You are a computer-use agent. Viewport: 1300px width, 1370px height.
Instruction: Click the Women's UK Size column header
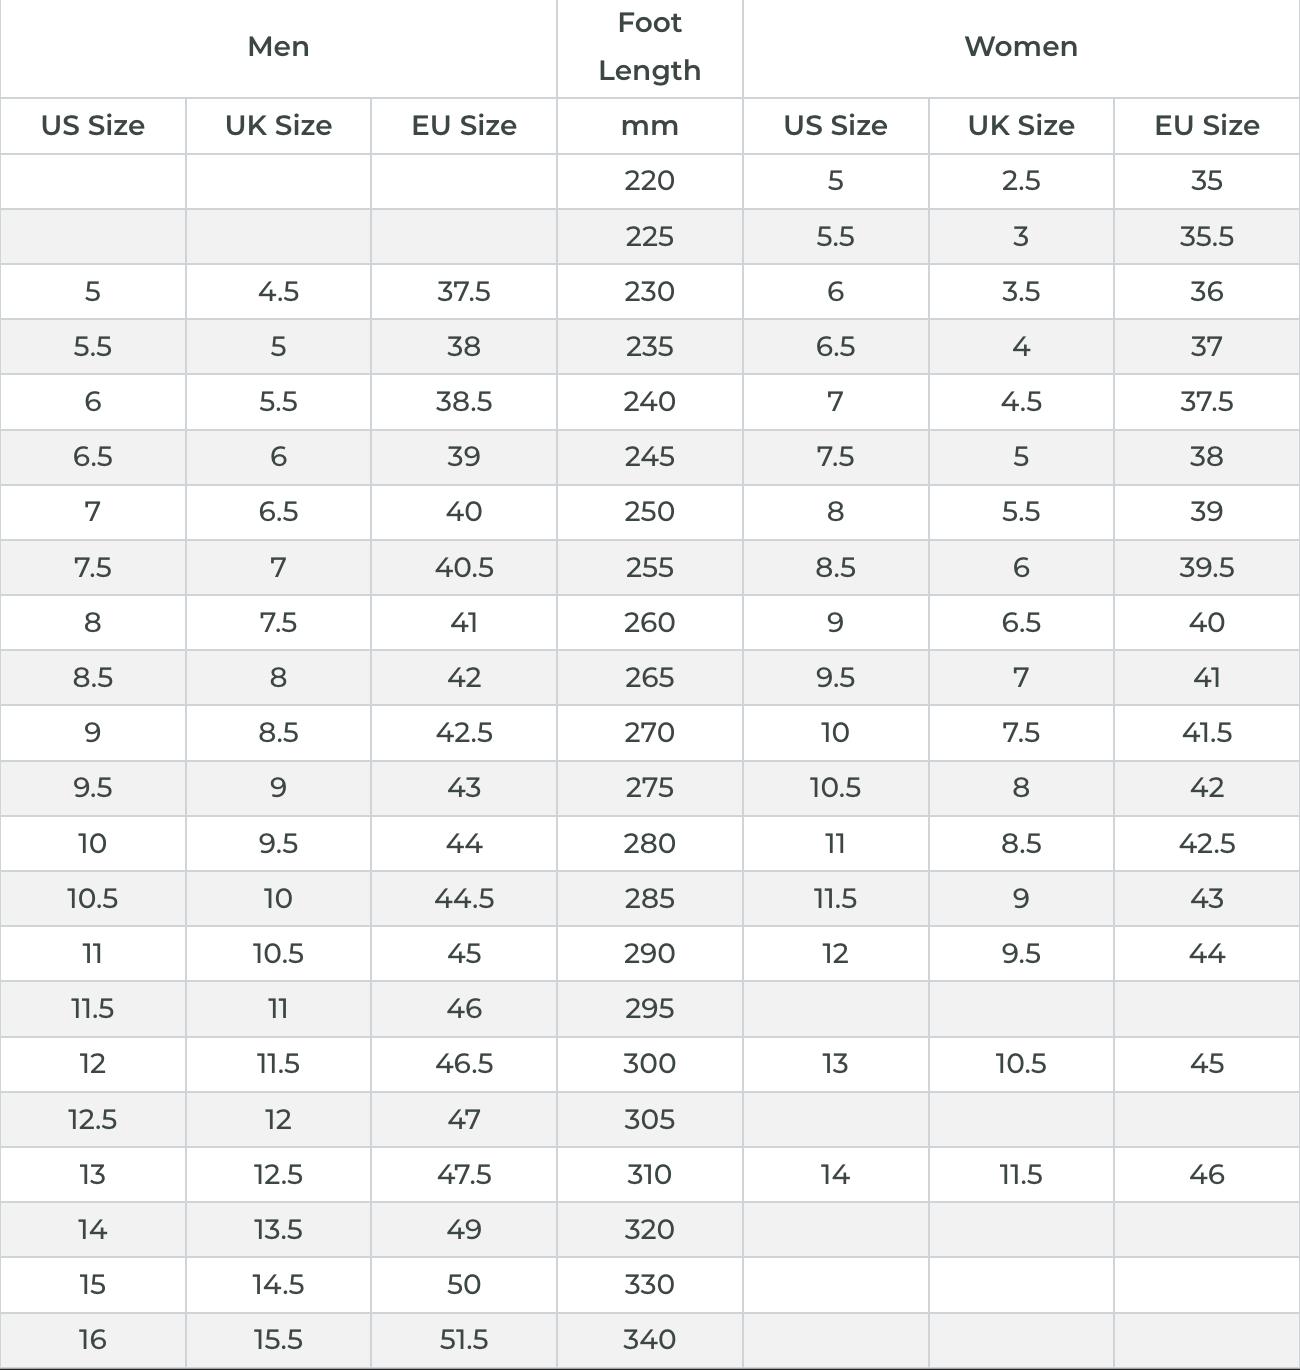[x=1020, y=126]
